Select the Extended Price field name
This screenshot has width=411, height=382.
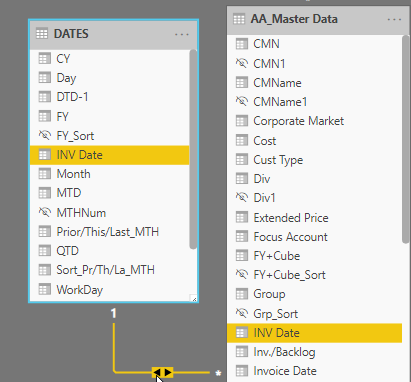pos(291,218)
